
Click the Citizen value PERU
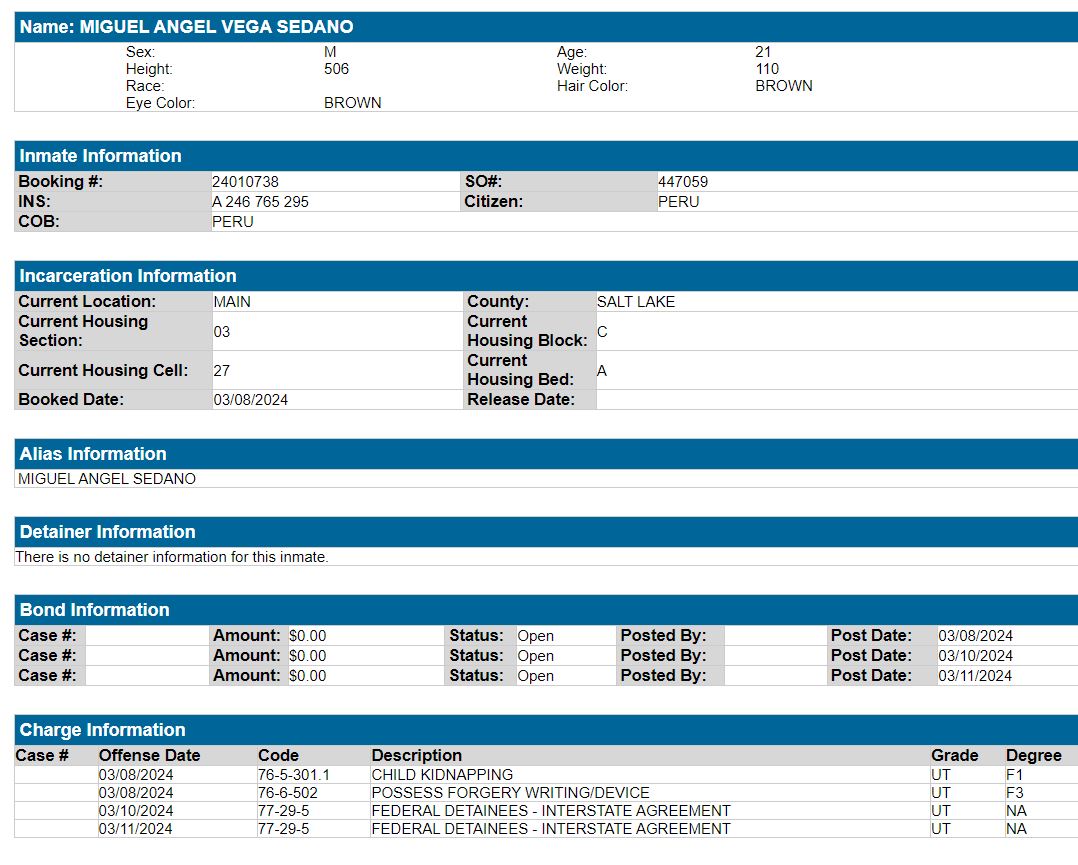pyautogui.click(x=679, y=201)
